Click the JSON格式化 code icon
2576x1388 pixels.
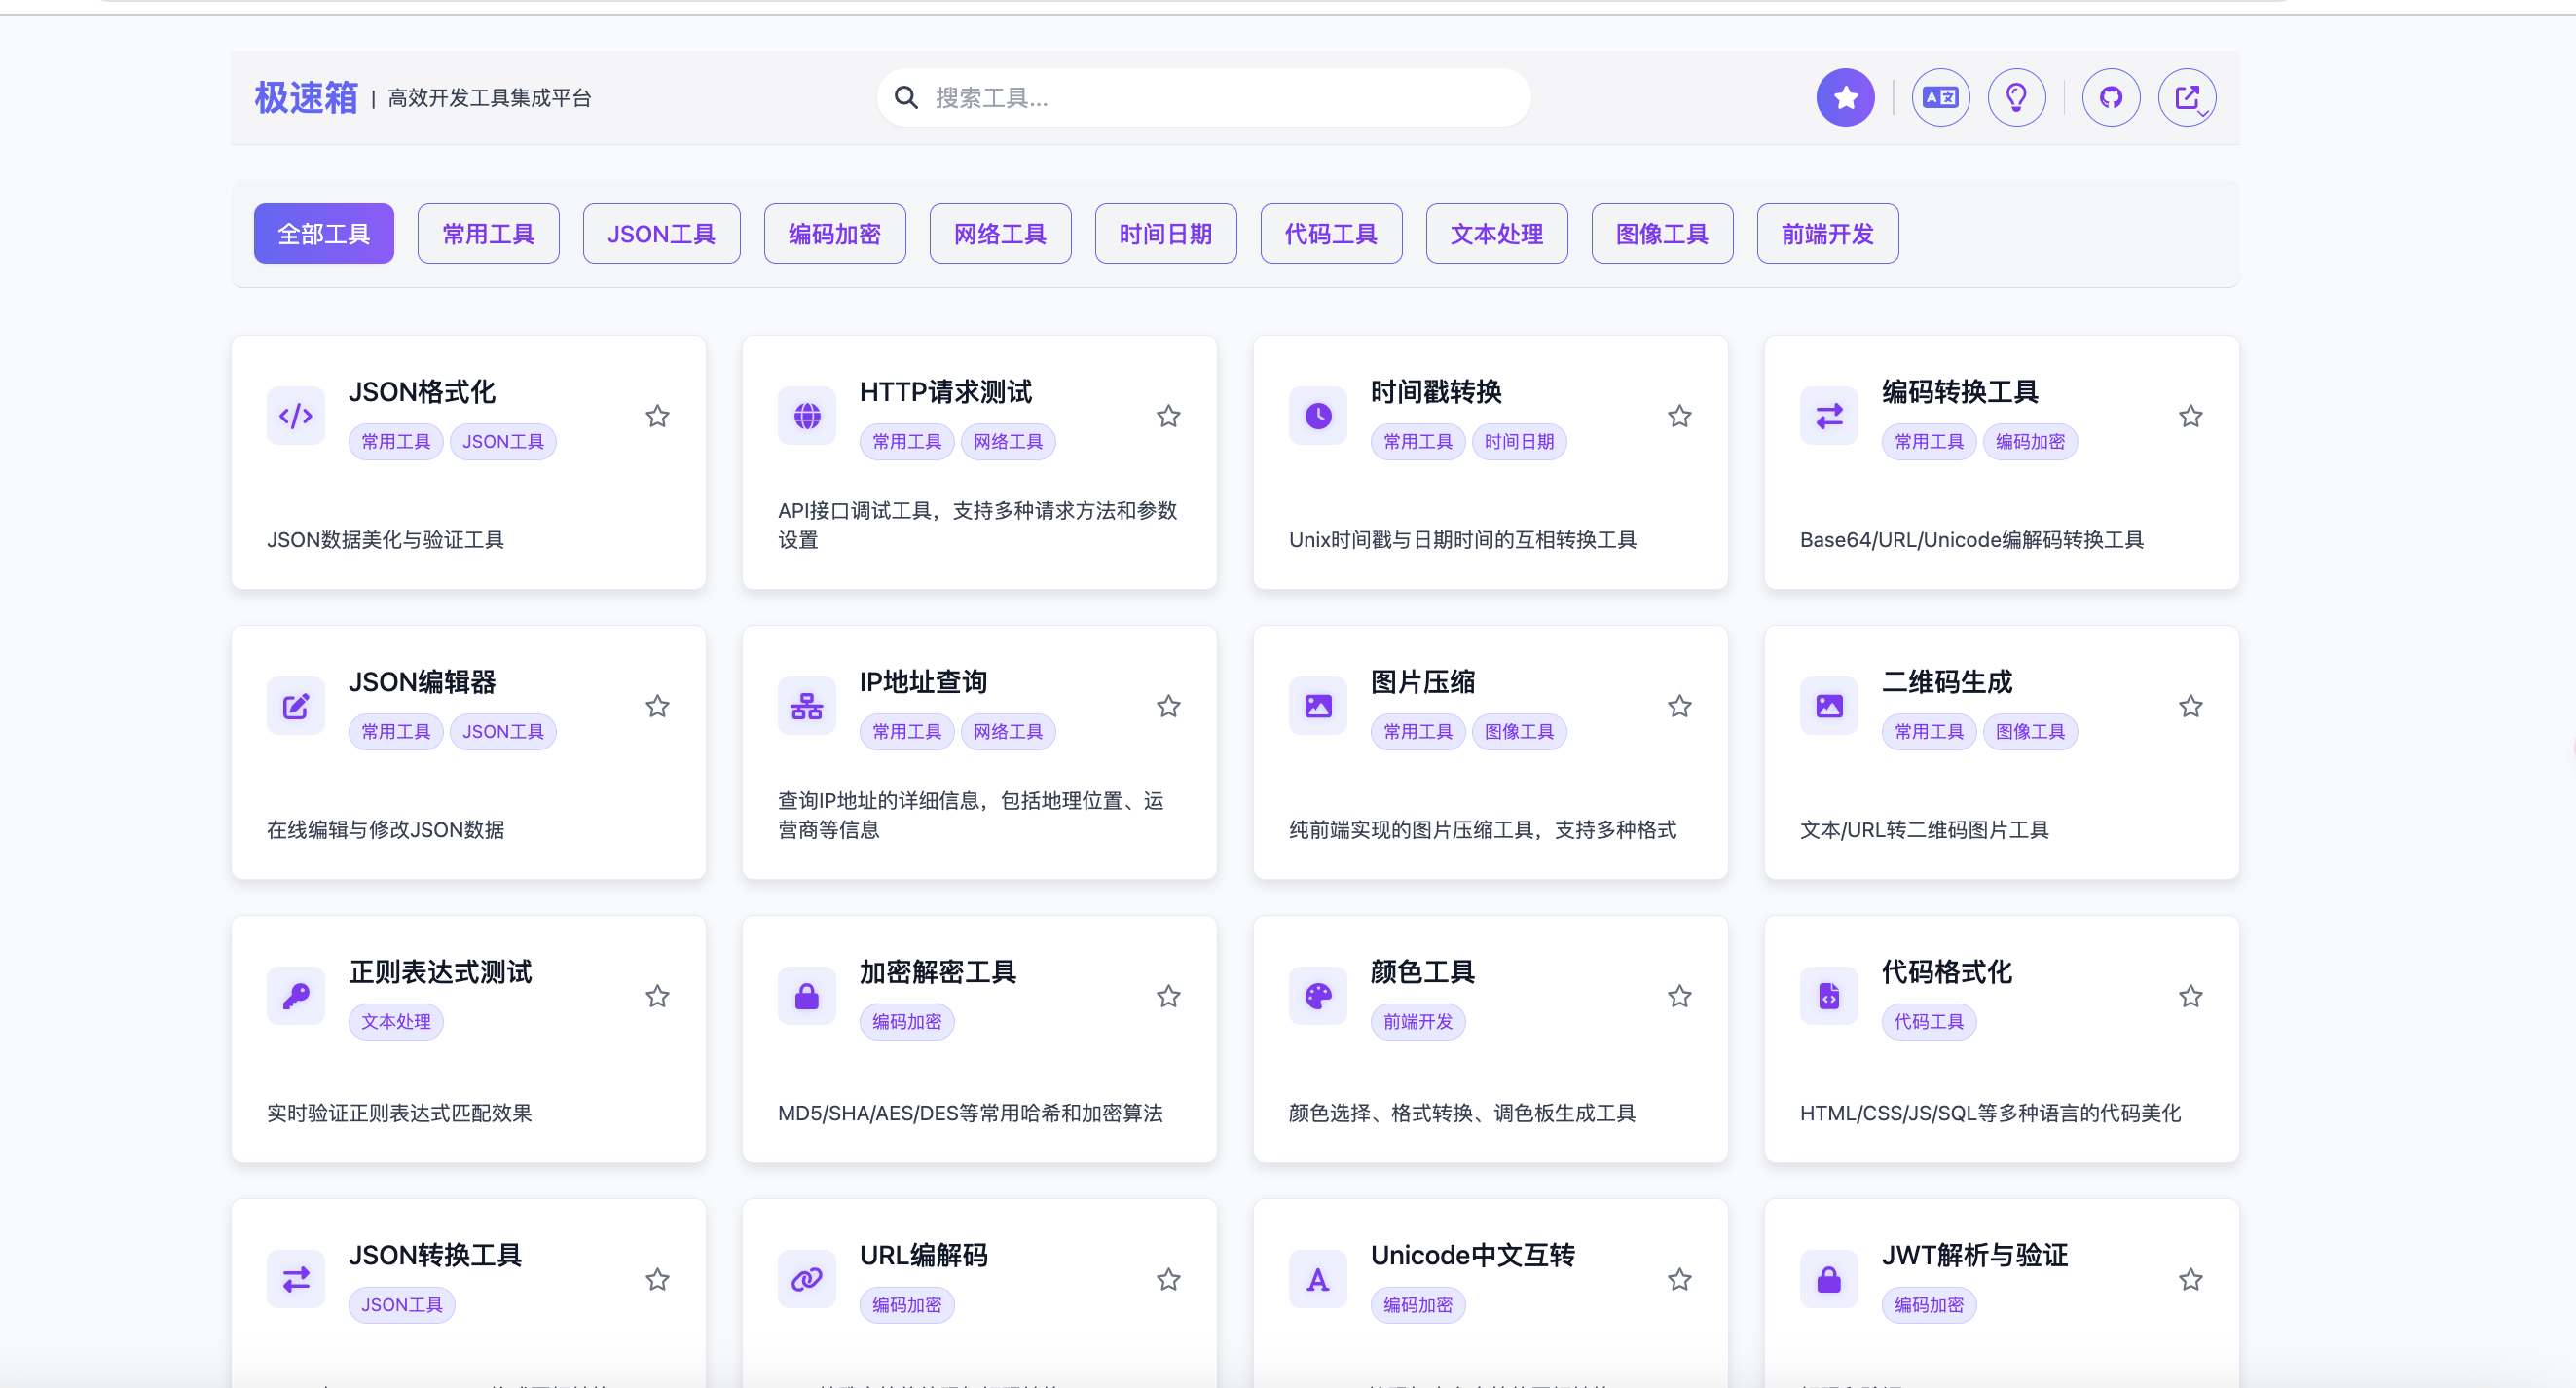pyautogui.click(x=296, y=416)
